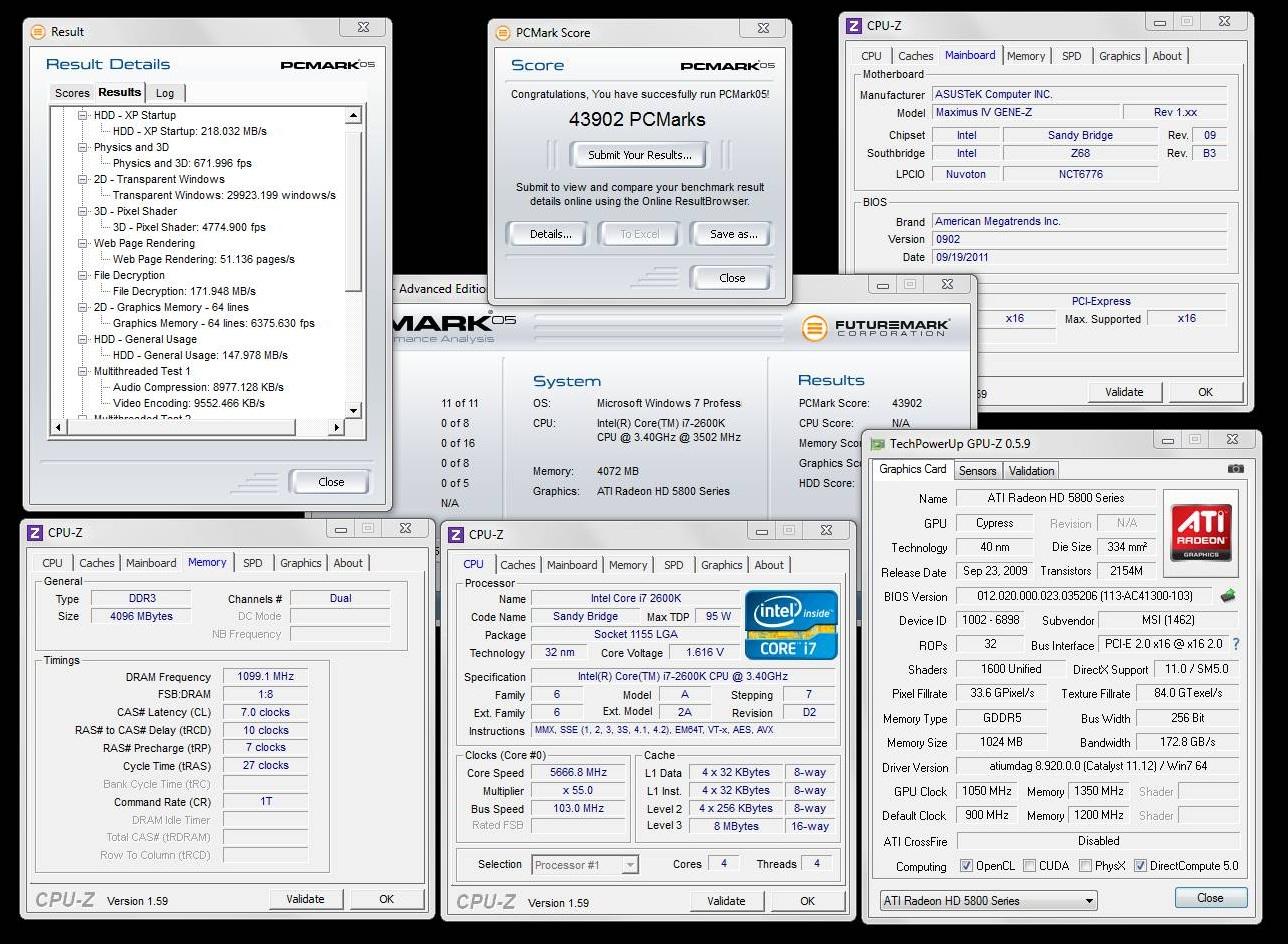
Task: Click the Futuremark Corporation logo
Action: tap(875, 327)
